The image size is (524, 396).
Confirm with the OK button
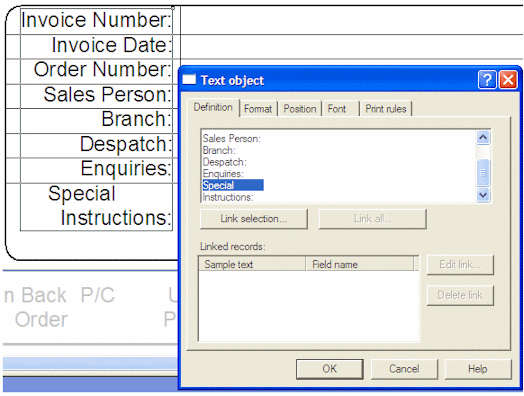point(330,369)
